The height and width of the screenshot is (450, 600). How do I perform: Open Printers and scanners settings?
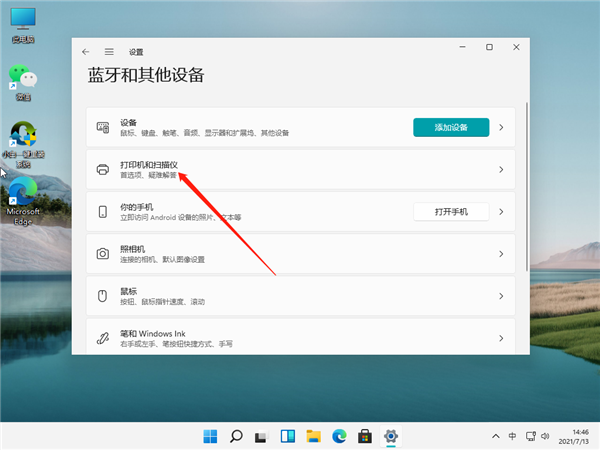point(300,170)
